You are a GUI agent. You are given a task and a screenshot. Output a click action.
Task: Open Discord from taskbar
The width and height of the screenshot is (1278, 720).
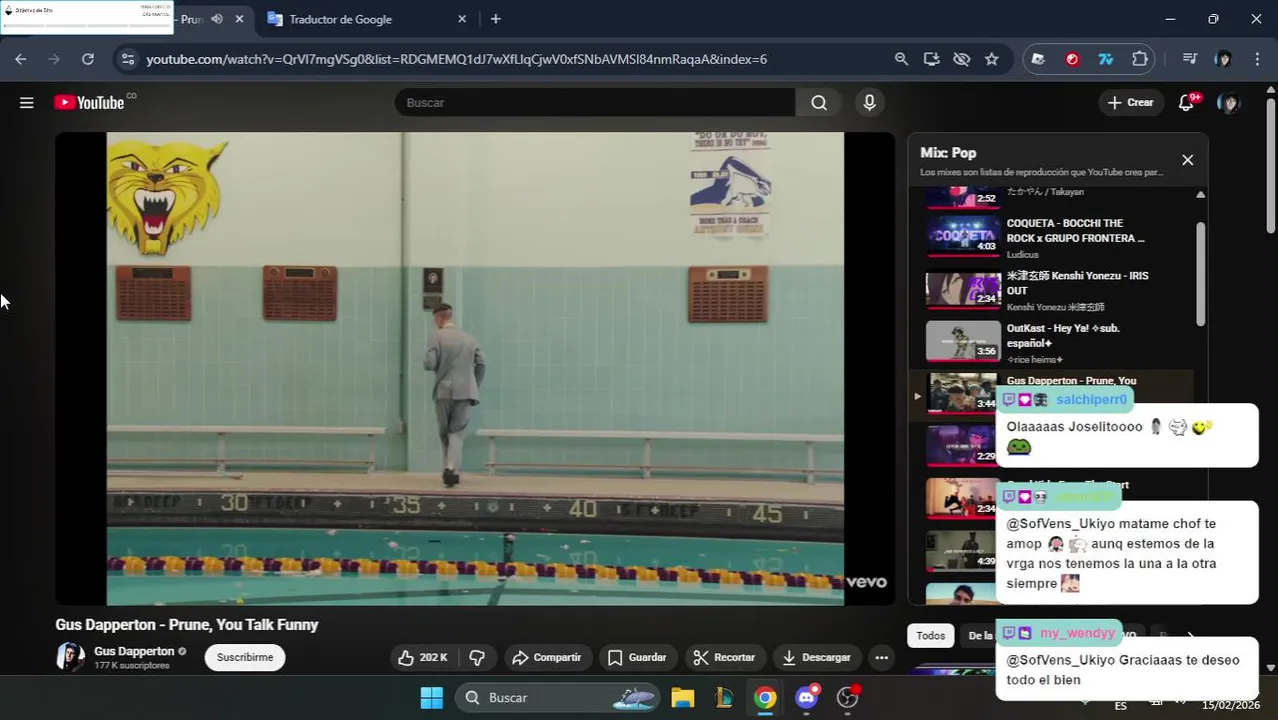coord(806,697)
